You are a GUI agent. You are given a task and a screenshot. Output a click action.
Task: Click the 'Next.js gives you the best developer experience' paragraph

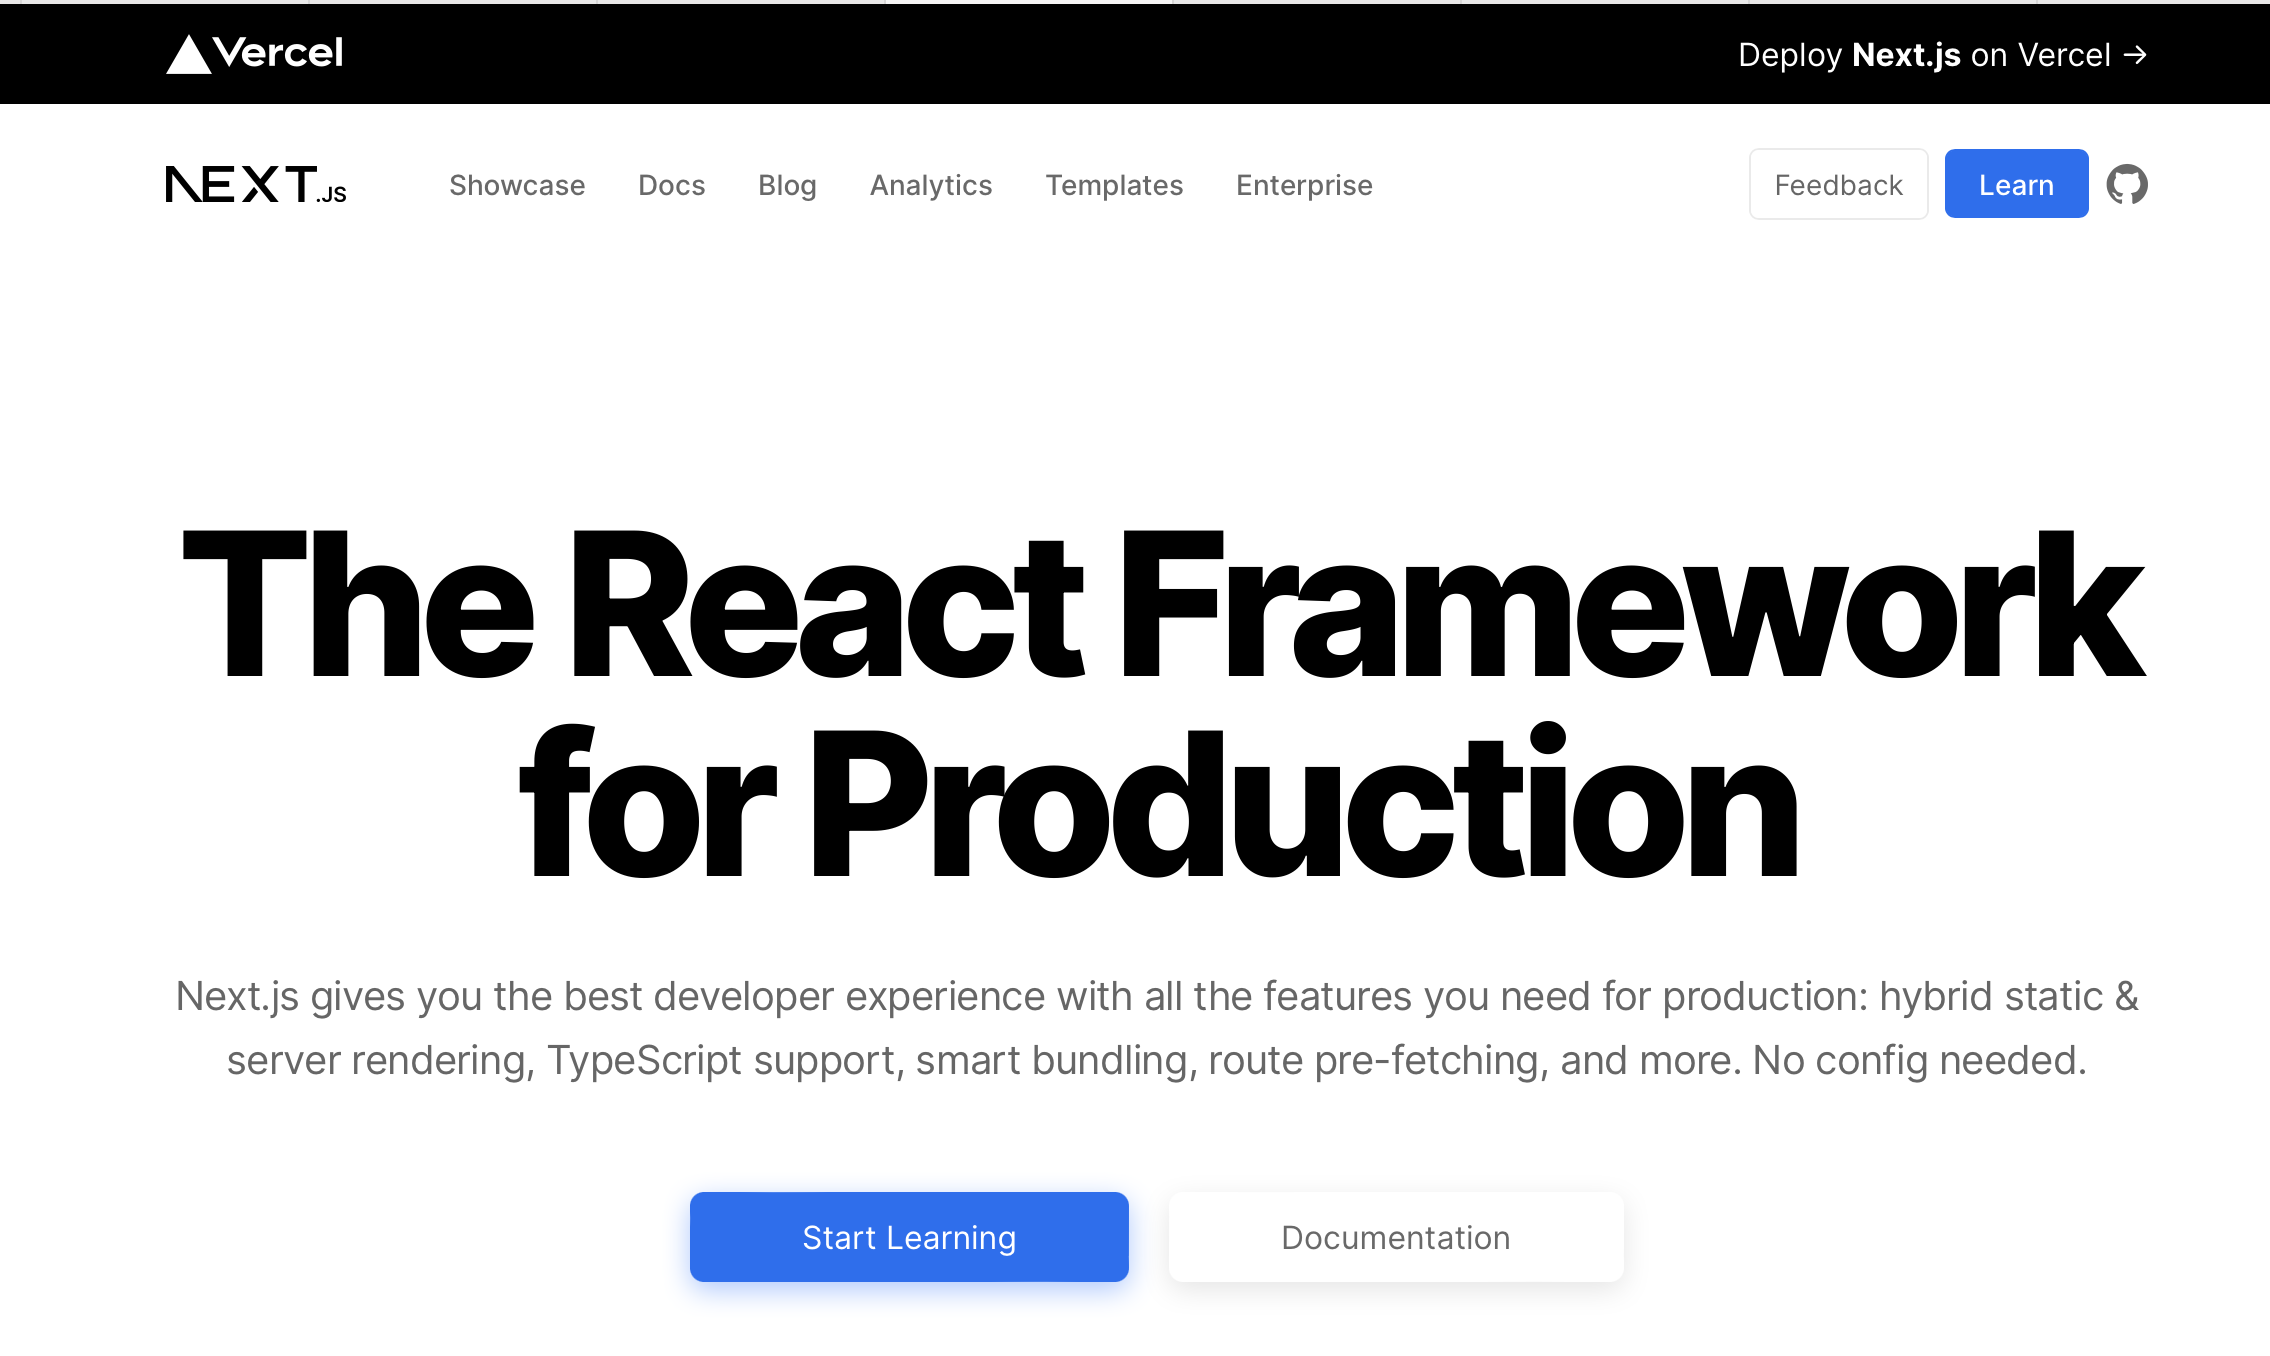[1157, 1028]
